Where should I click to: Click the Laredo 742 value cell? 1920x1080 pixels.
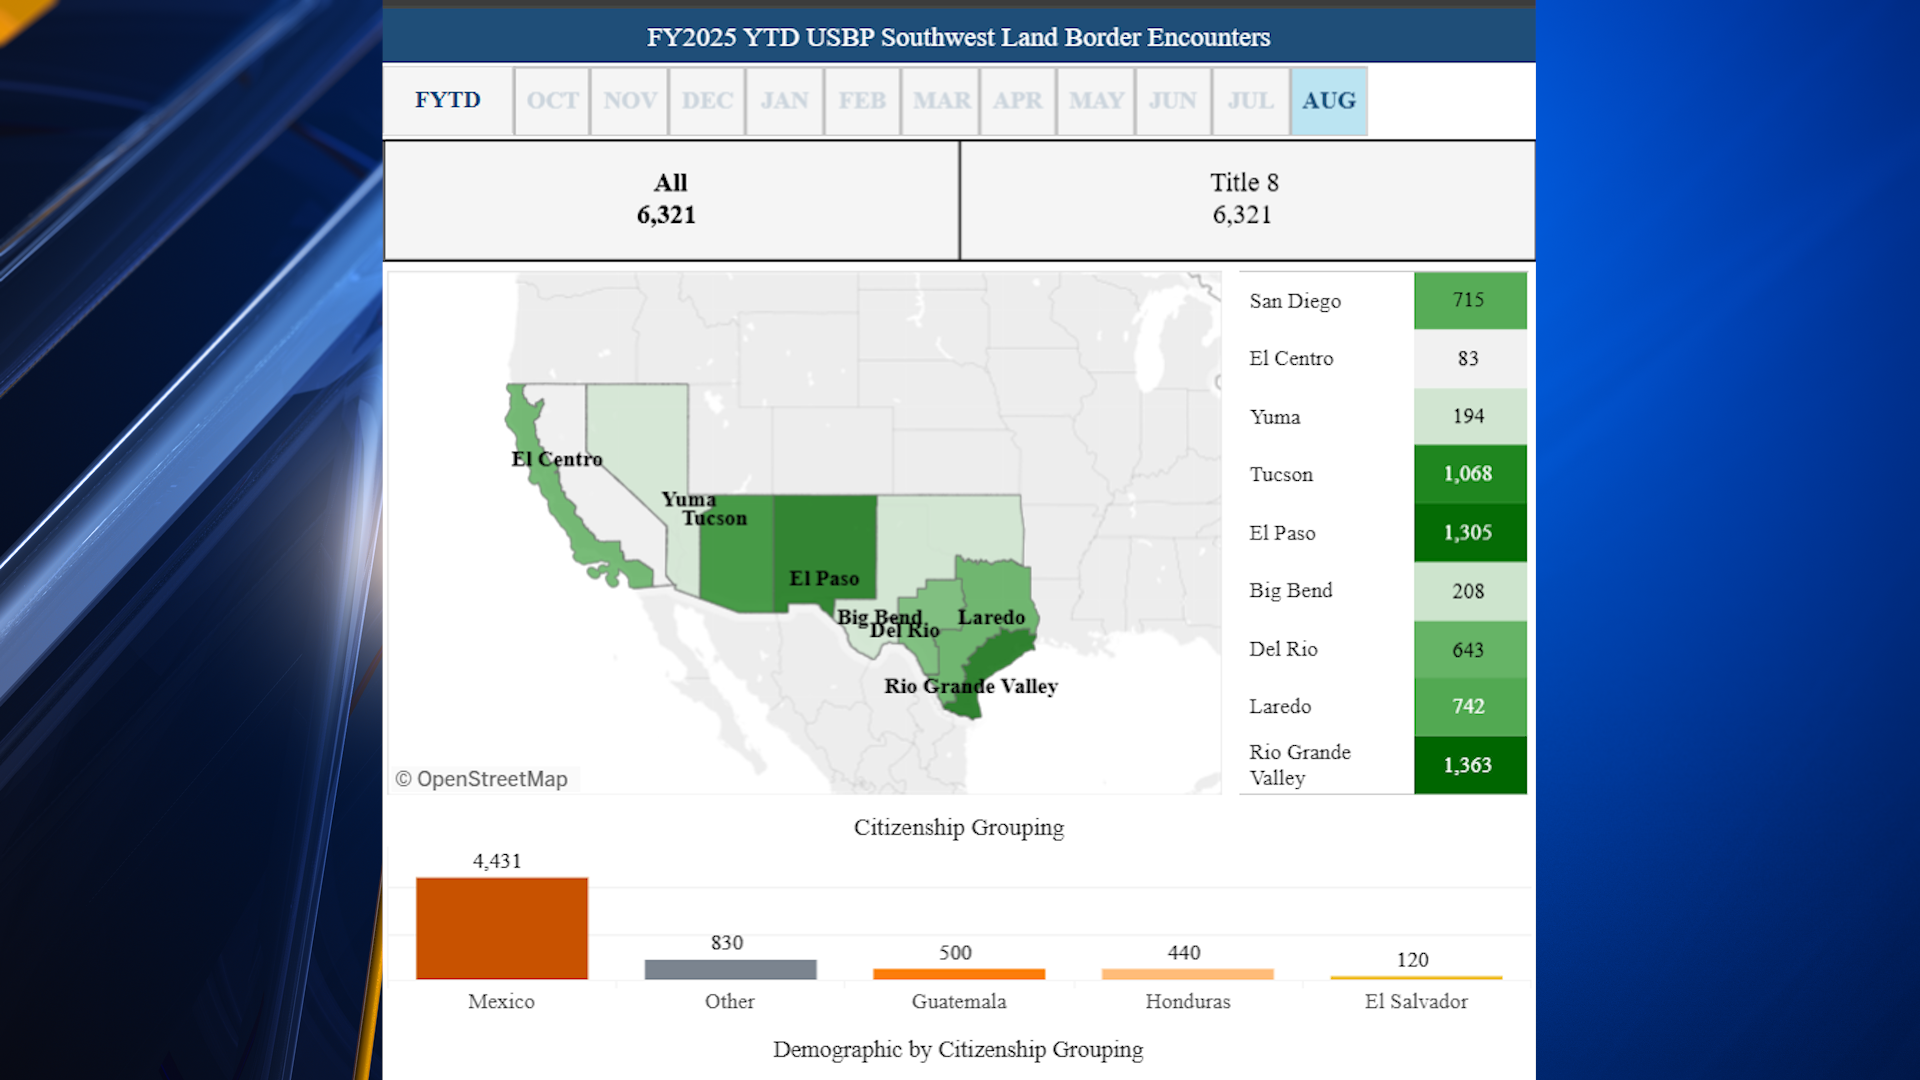[1469, 706]
